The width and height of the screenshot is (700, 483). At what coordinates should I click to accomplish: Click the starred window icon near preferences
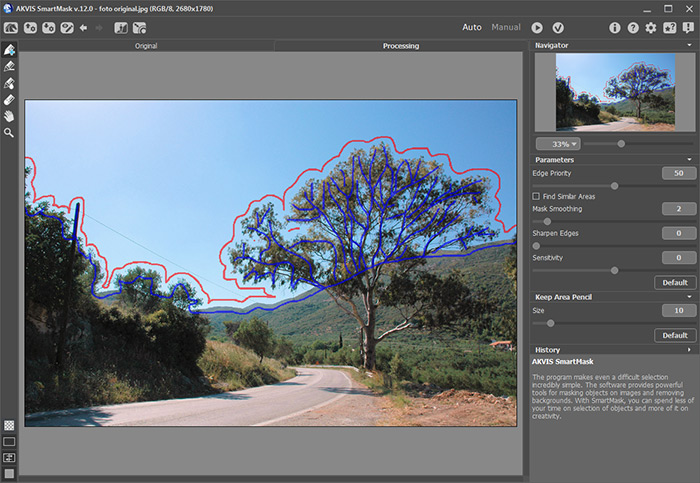[669, 28]
